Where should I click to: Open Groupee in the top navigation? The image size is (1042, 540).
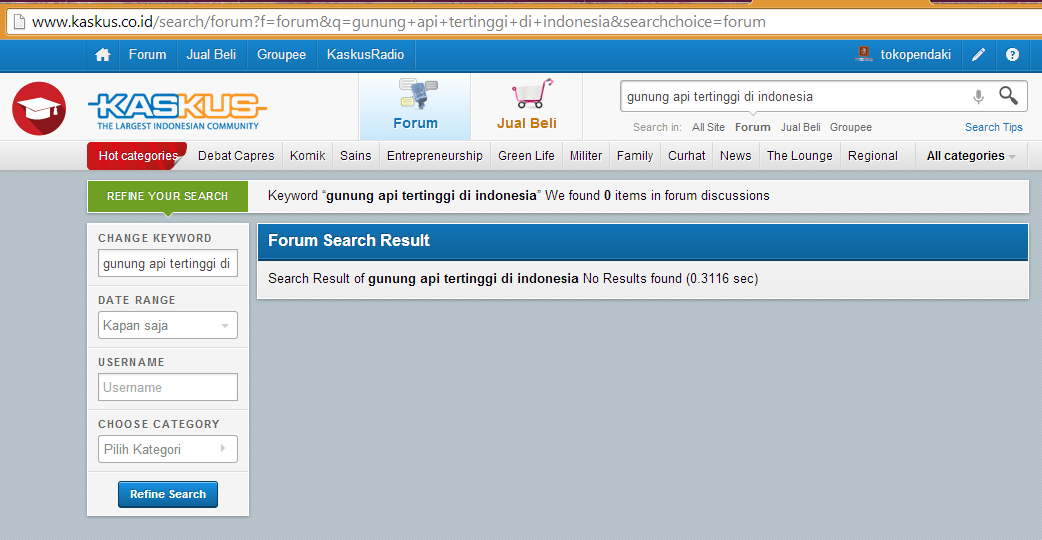click(282, 54)
